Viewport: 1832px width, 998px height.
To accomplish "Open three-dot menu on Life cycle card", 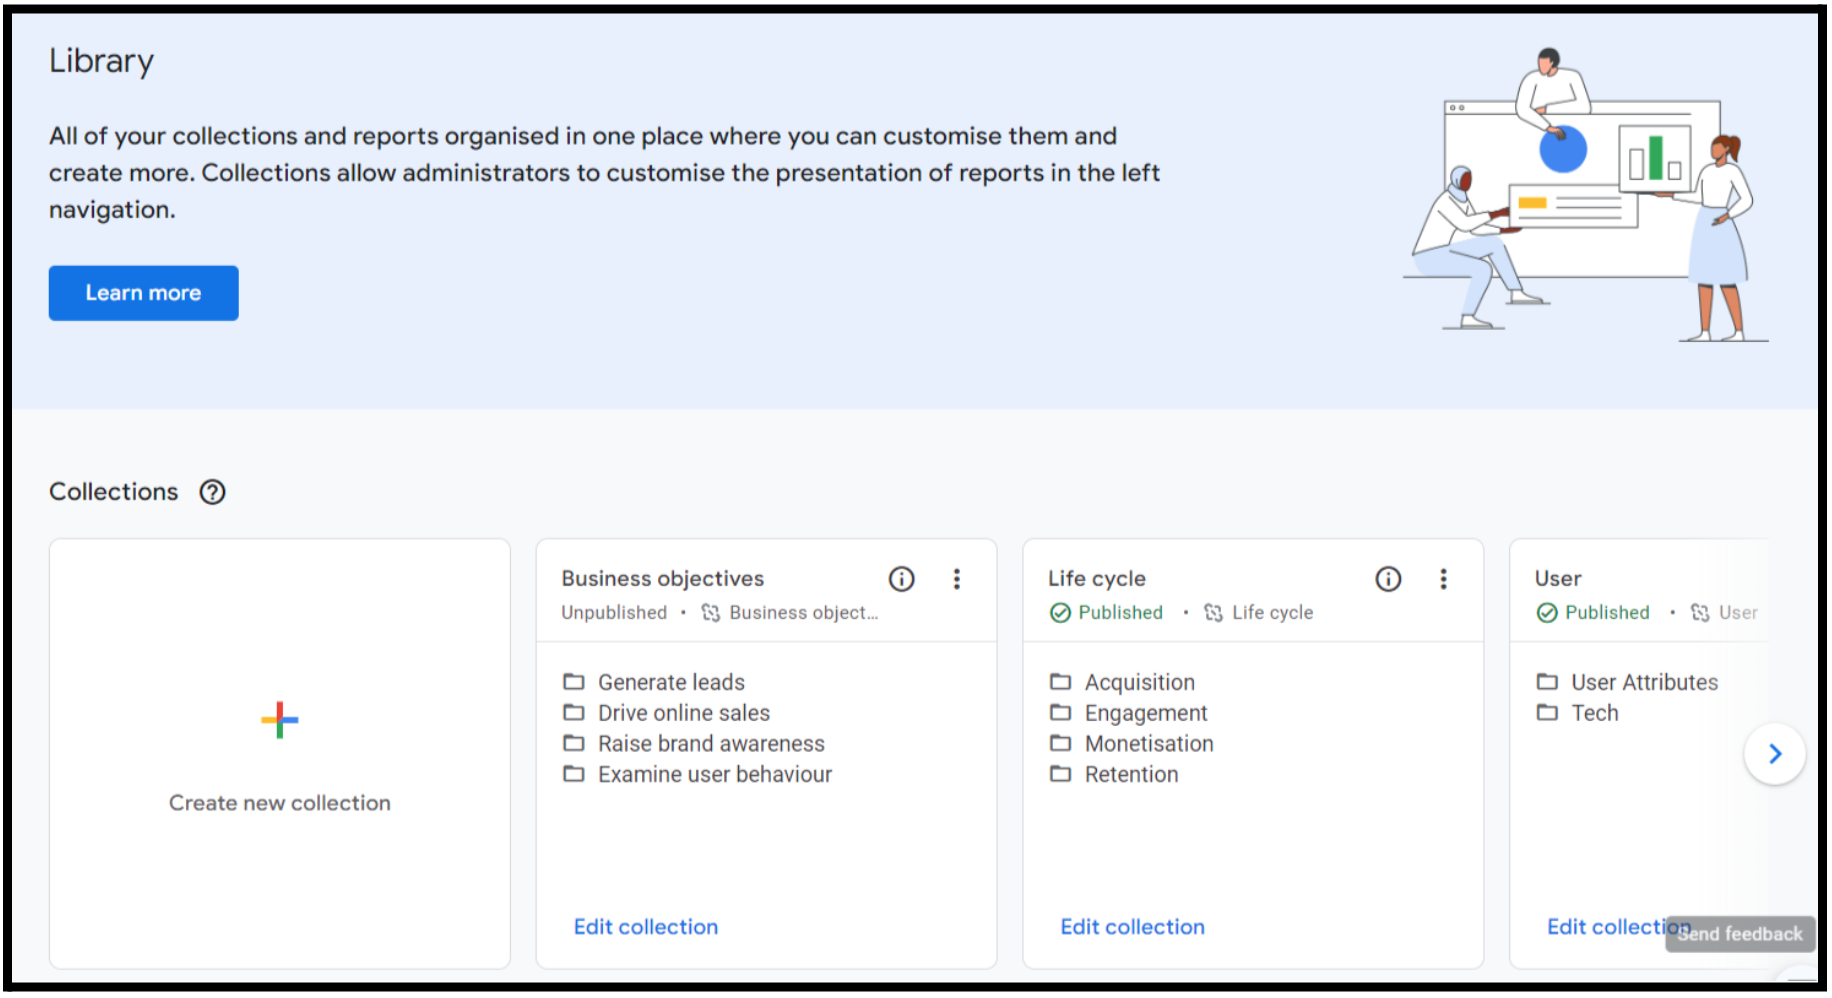I will 1443,579.
